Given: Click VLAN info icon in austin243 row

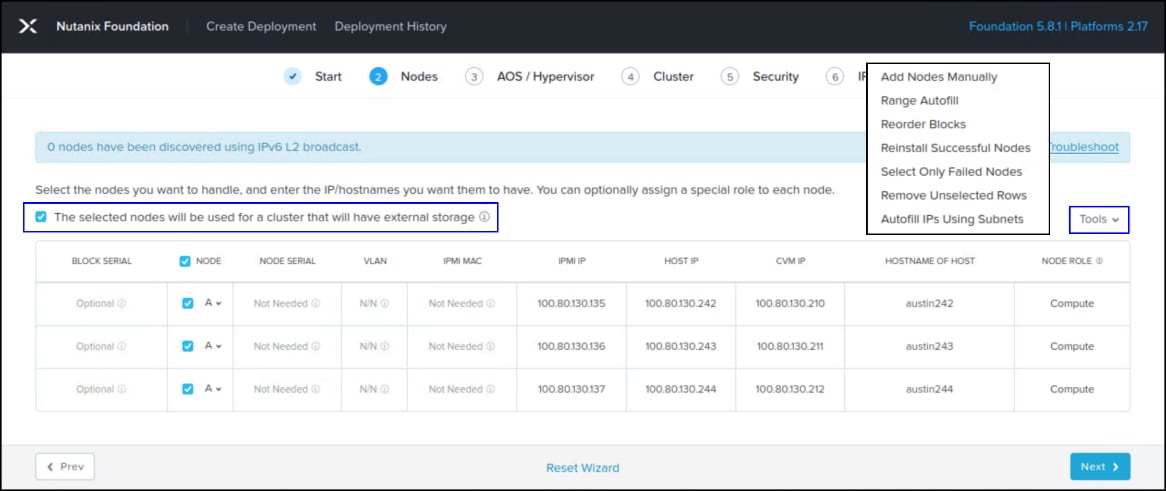Looking at the screenshot, I should tap(384, 346).
